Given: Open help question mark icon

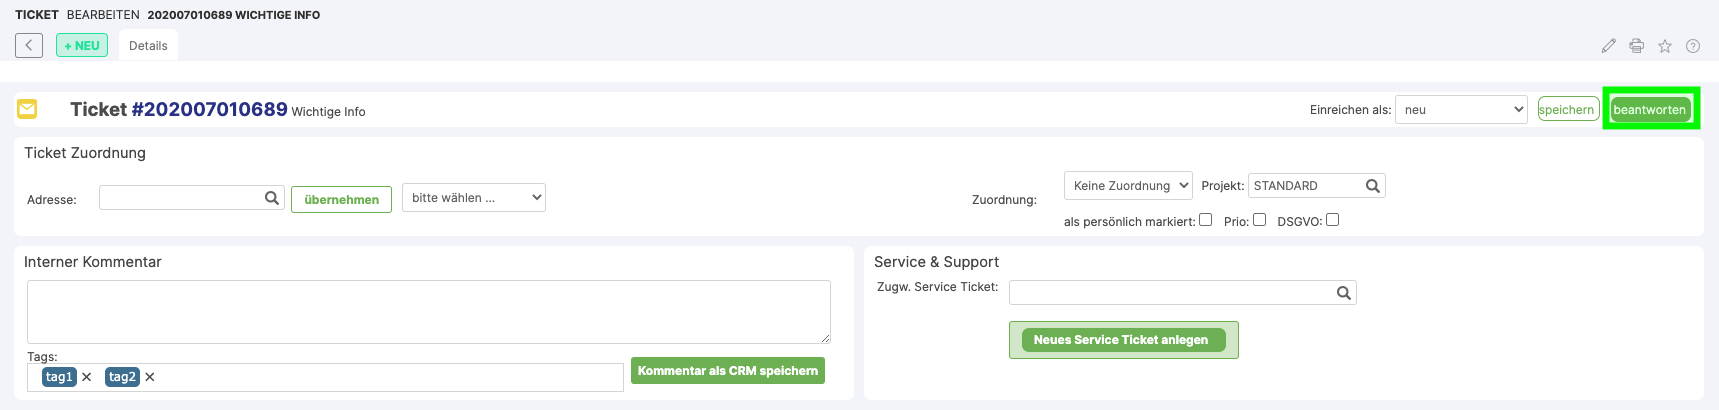Looking at the screenshot, I should tap(1693, 46).
